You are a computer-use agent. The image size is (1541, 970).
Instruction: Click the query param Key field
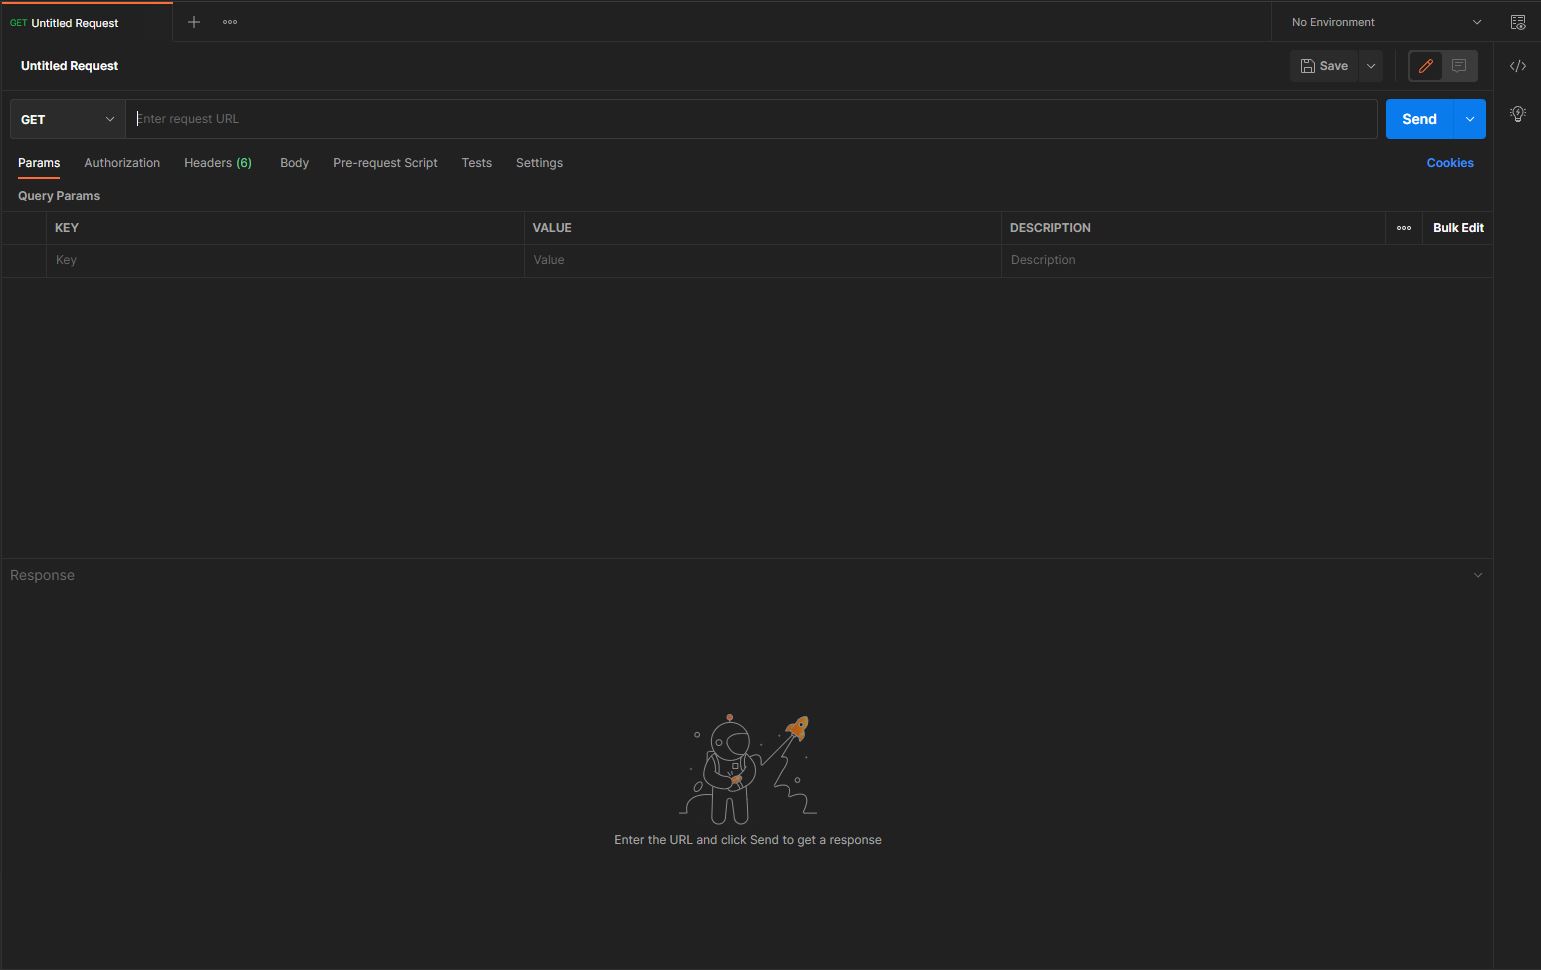click(285, 260)
